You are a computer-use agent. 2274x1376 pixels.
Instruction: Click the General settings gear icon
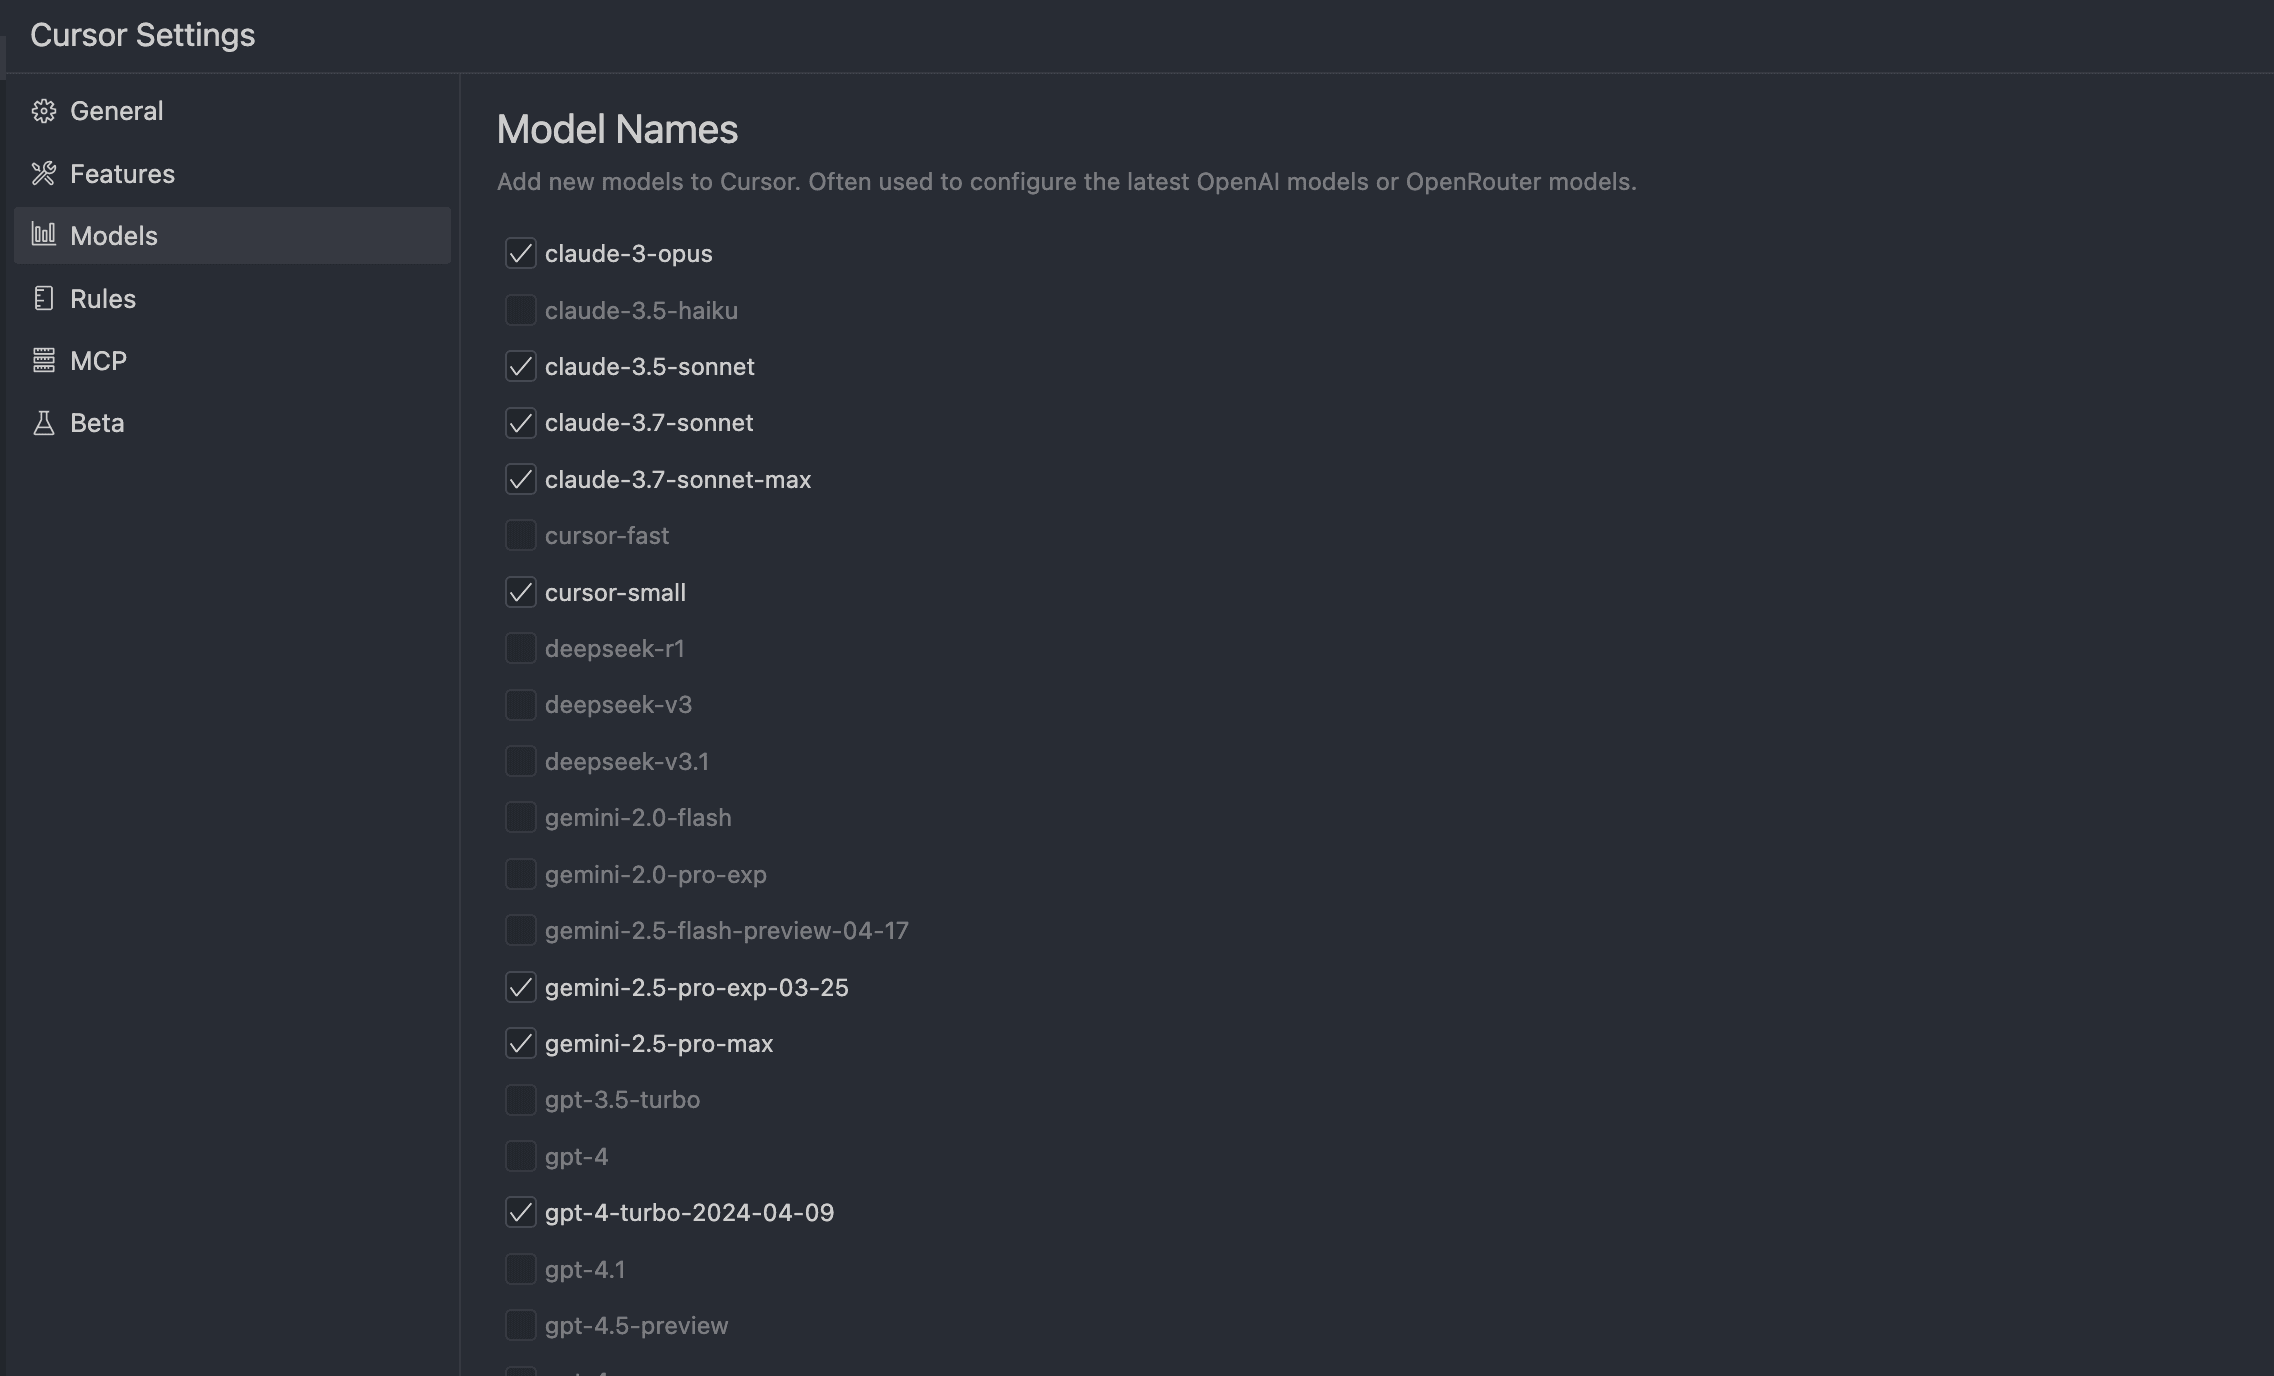pyautogui.click(x=44, y=110)
